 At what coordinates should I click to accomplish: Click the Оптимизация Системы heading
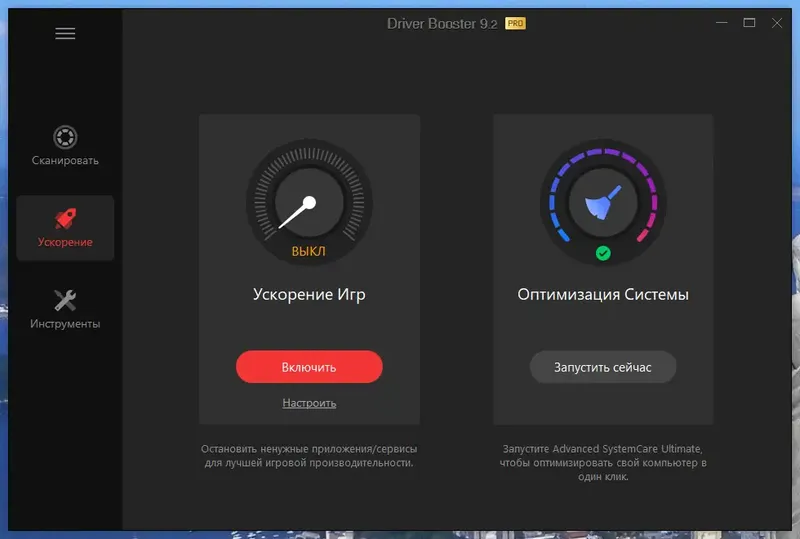[603, 295]
